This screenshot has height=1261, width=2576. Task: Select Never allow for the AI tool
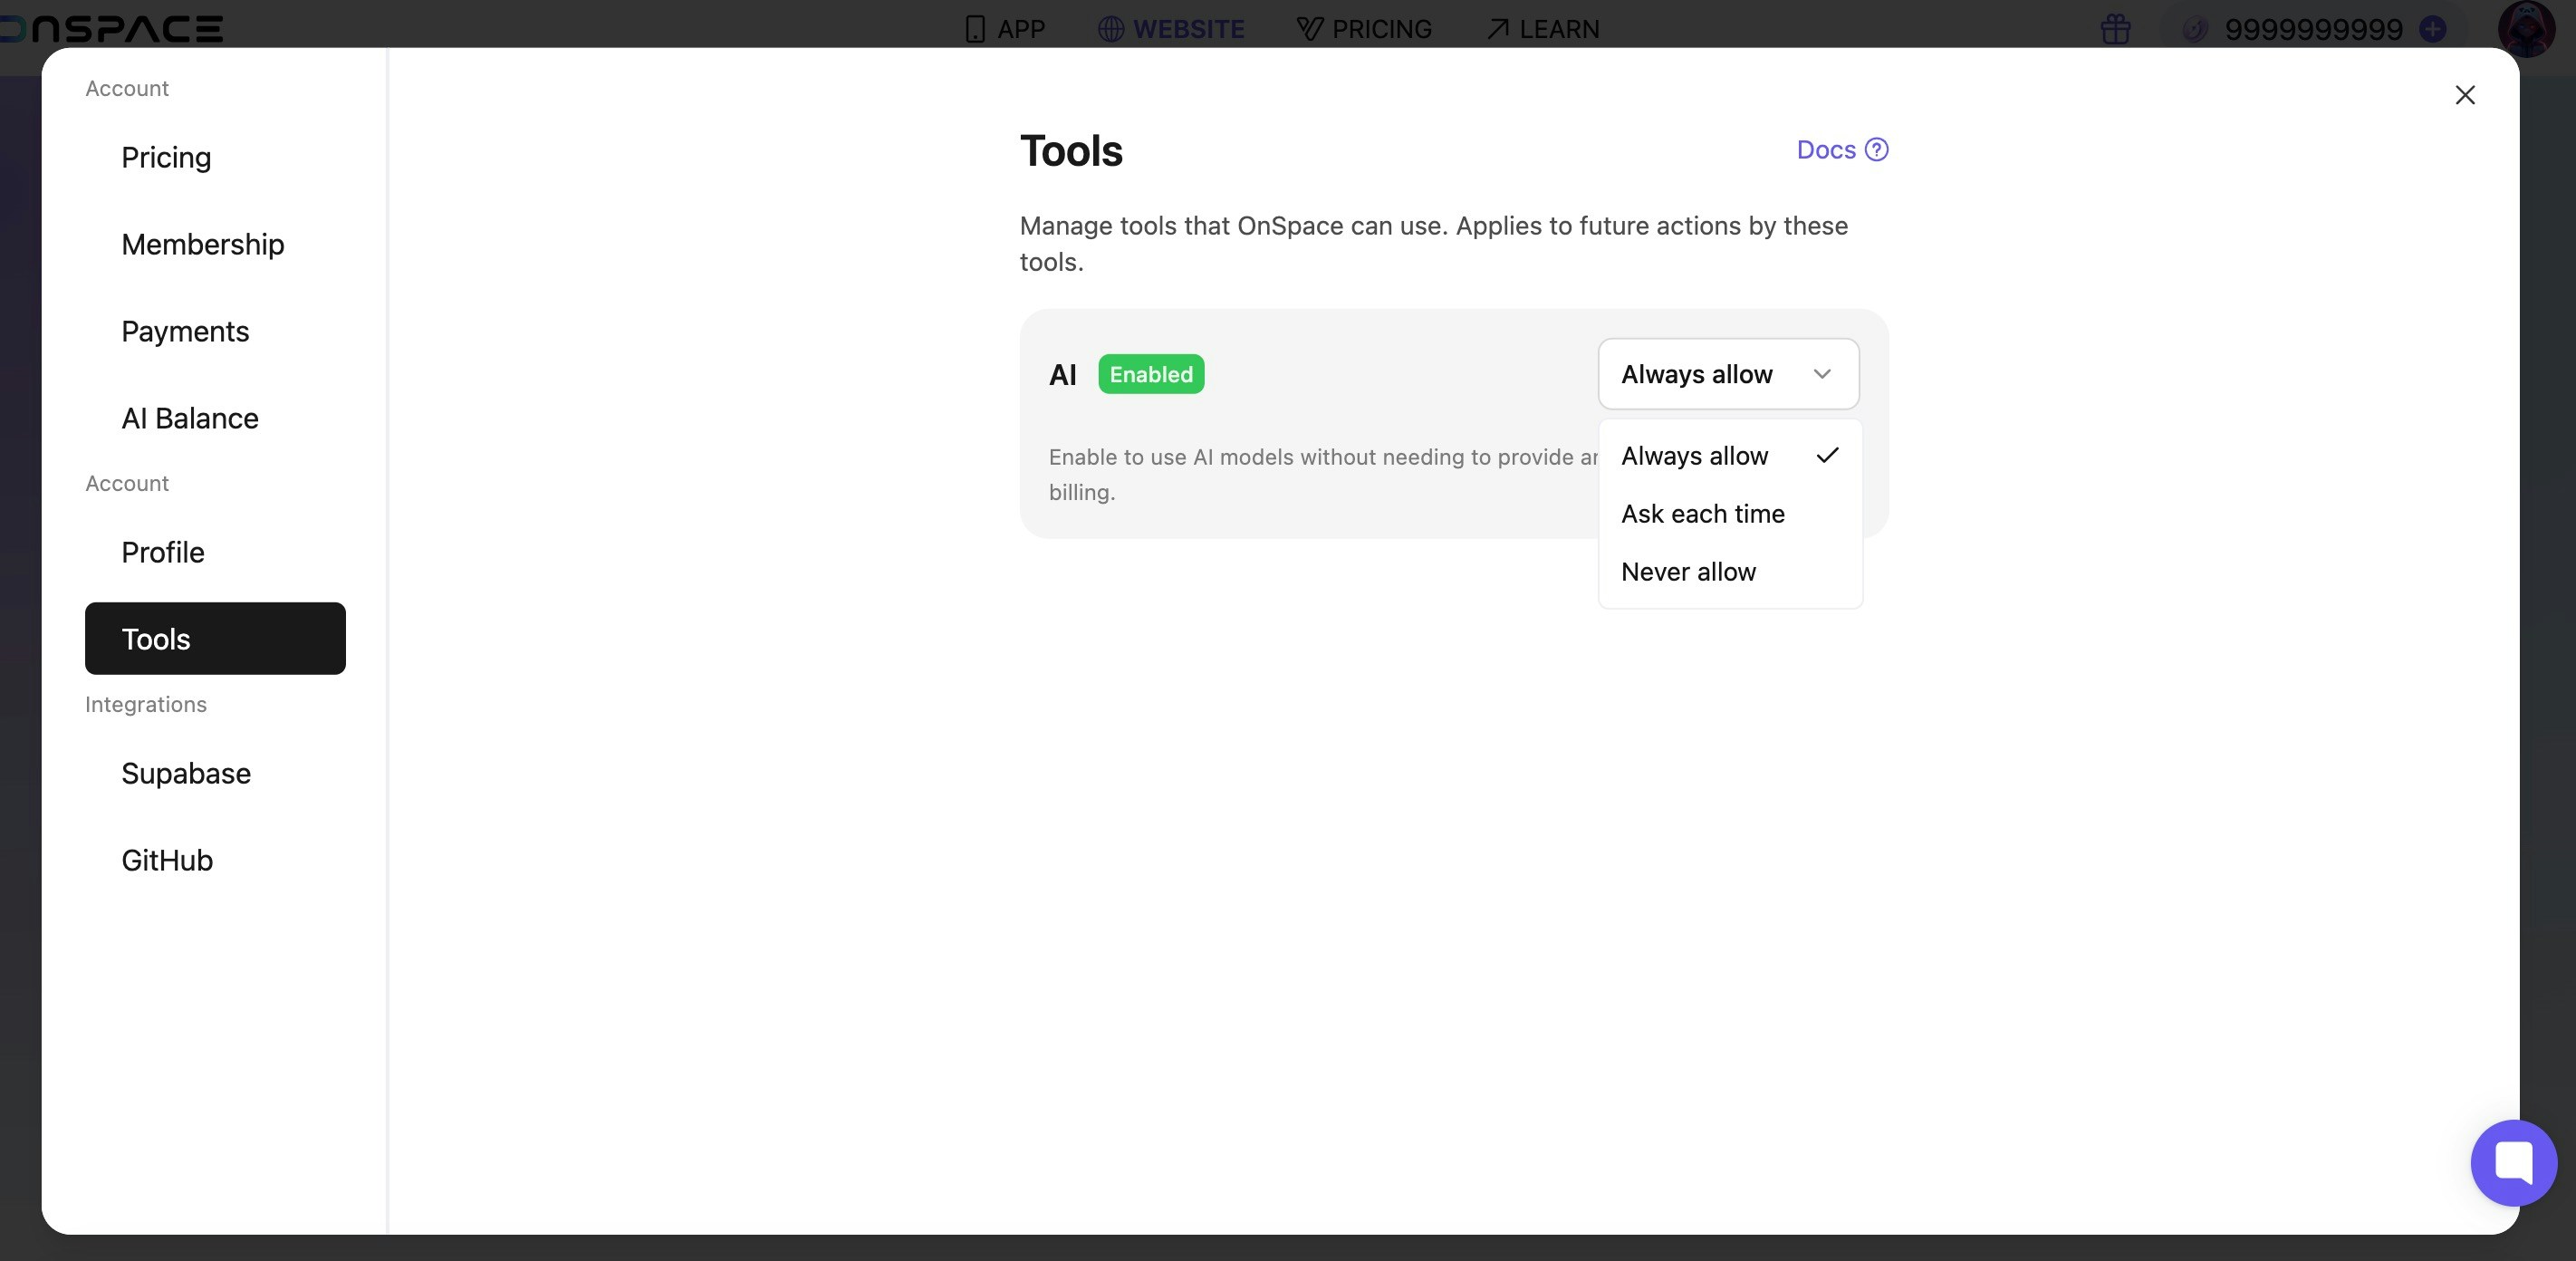click(x=1687, y=572)
